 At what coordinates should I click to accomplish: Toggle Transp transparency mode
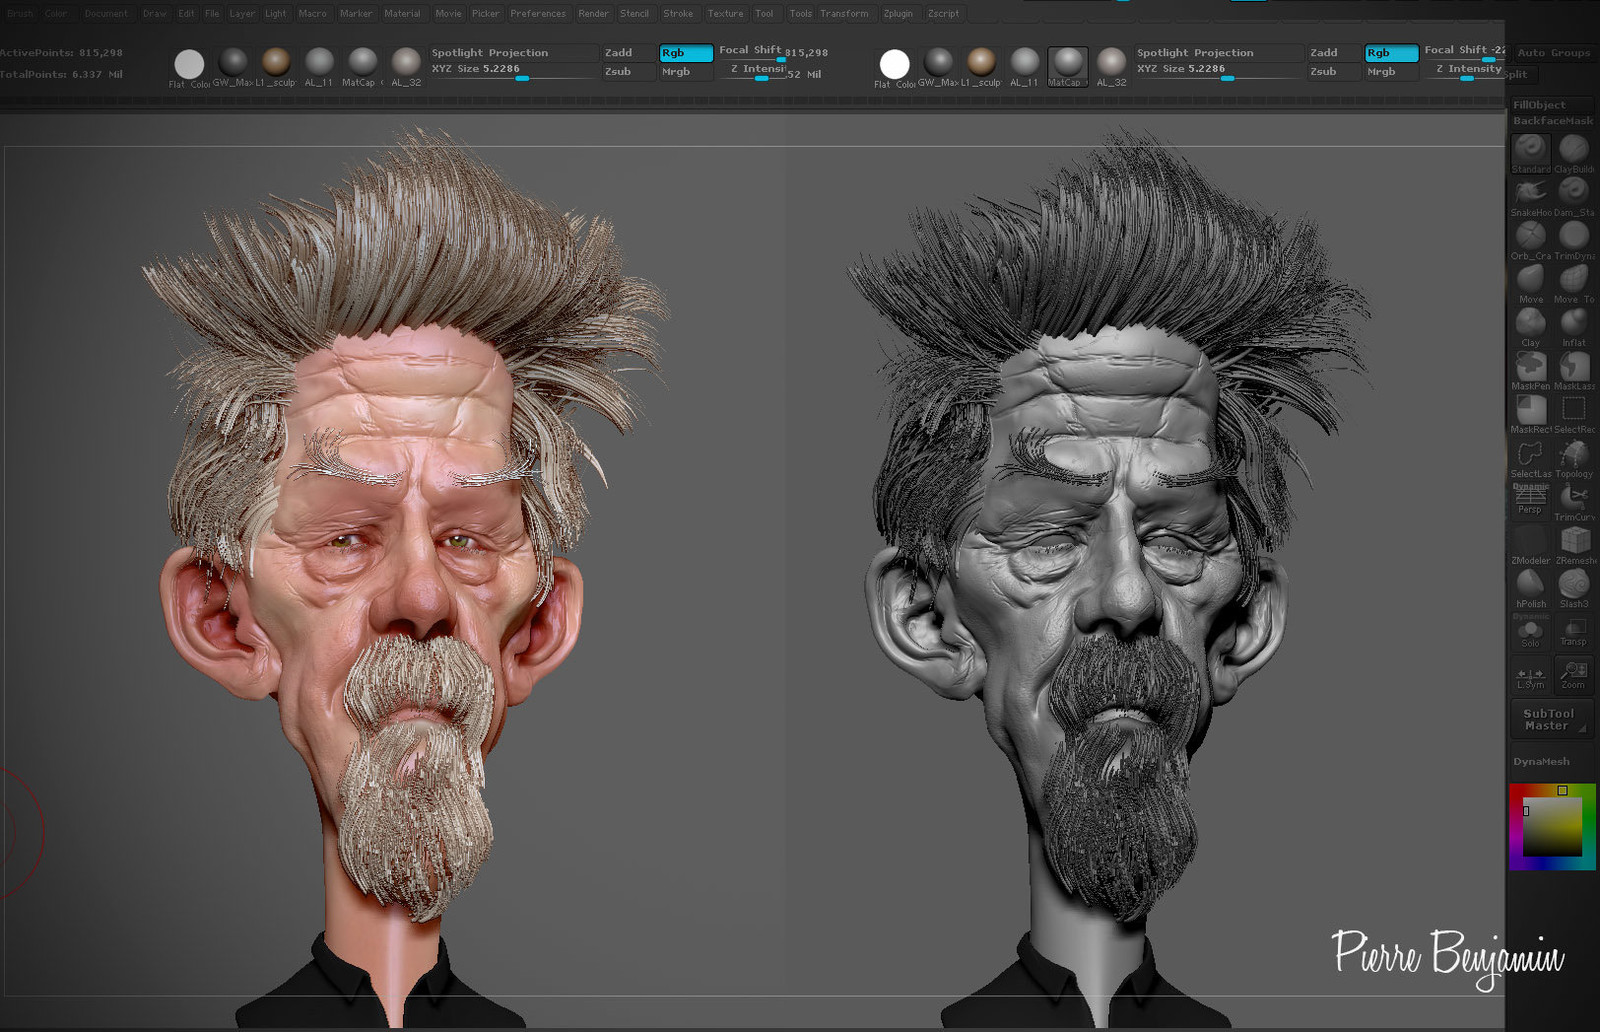click(1574, 632)
